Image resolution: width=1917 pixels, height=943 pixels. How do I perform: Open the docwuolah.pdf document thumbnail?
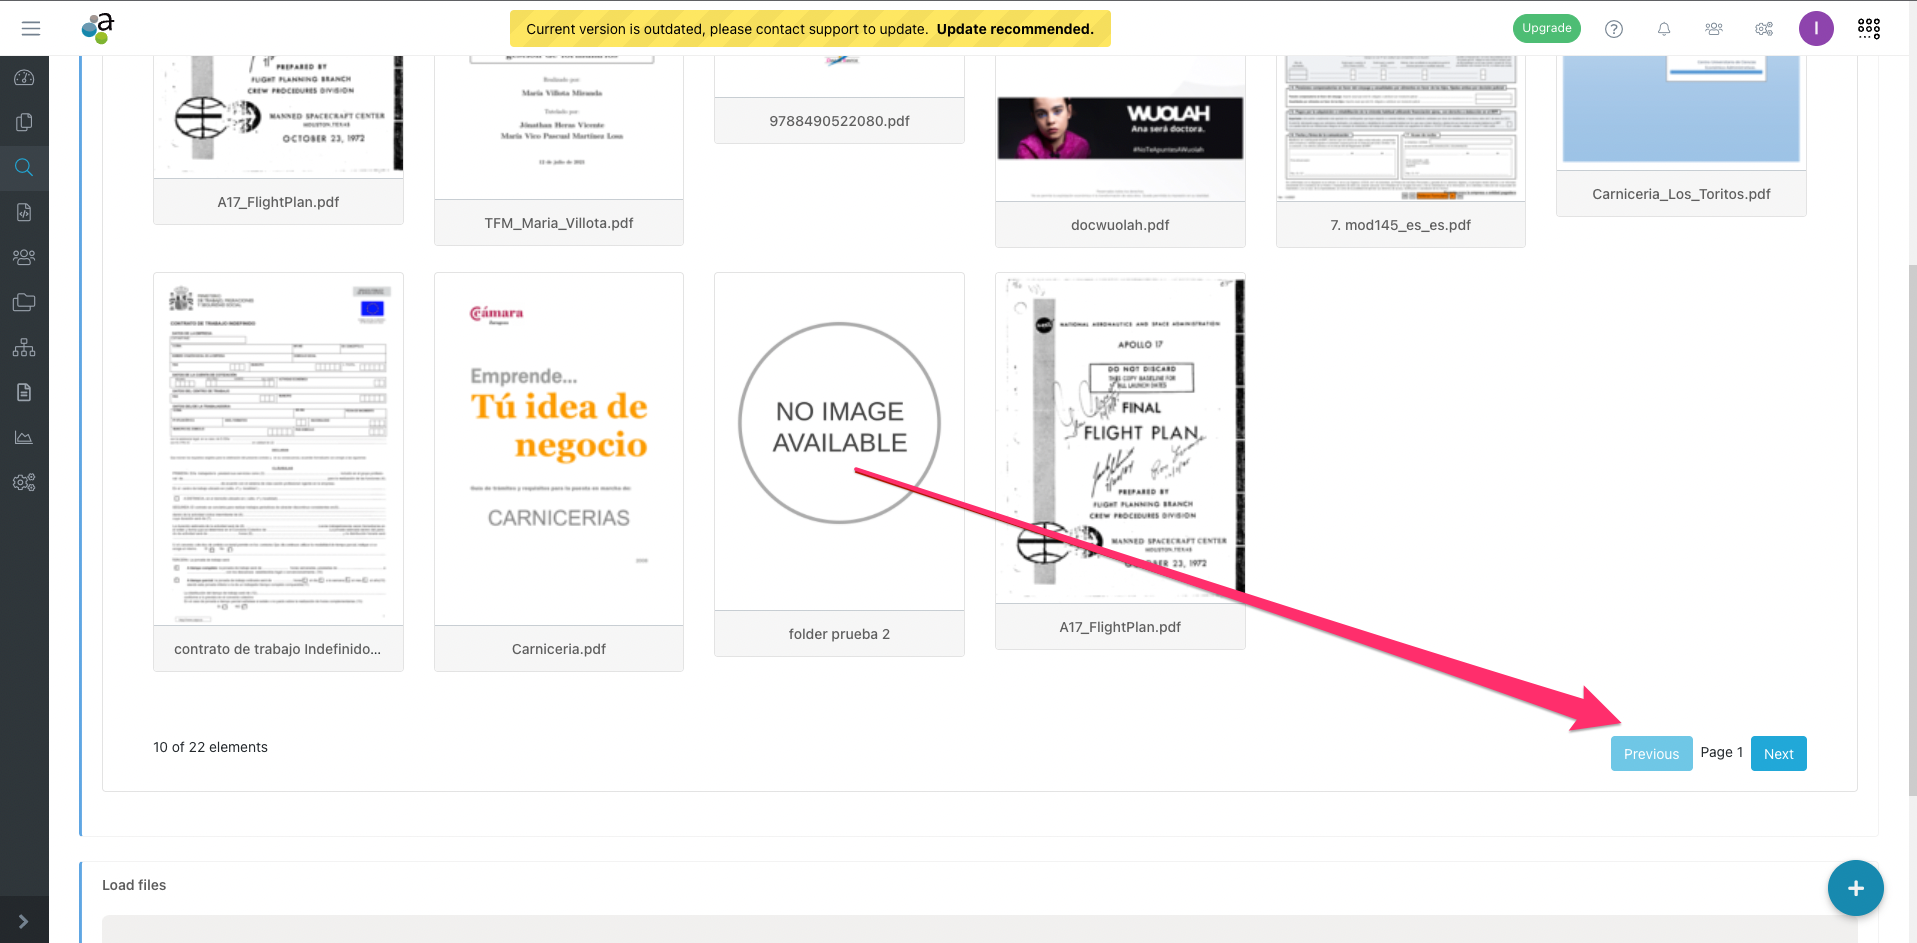click(1120, 130)
